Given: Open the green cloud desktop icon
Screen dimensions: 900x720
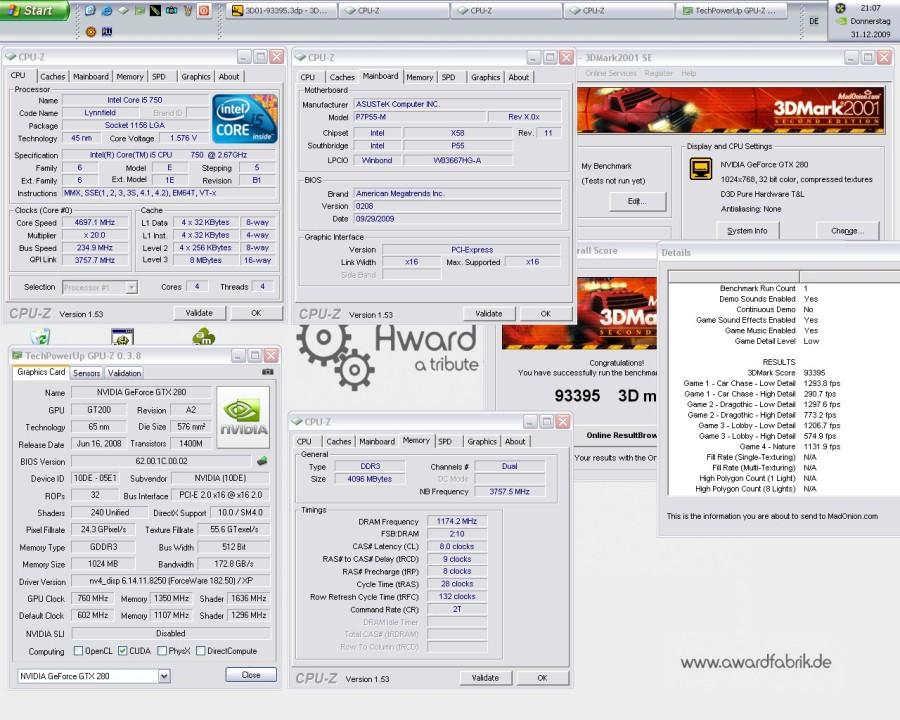Looking at the screenshot, I should point(204,336).
